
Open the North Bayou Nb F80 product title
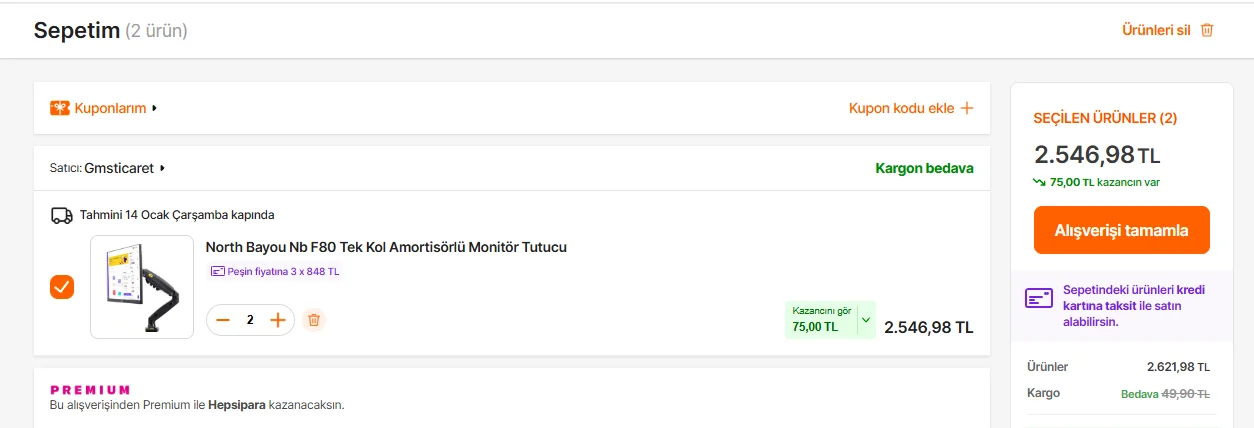coord(386,247)
